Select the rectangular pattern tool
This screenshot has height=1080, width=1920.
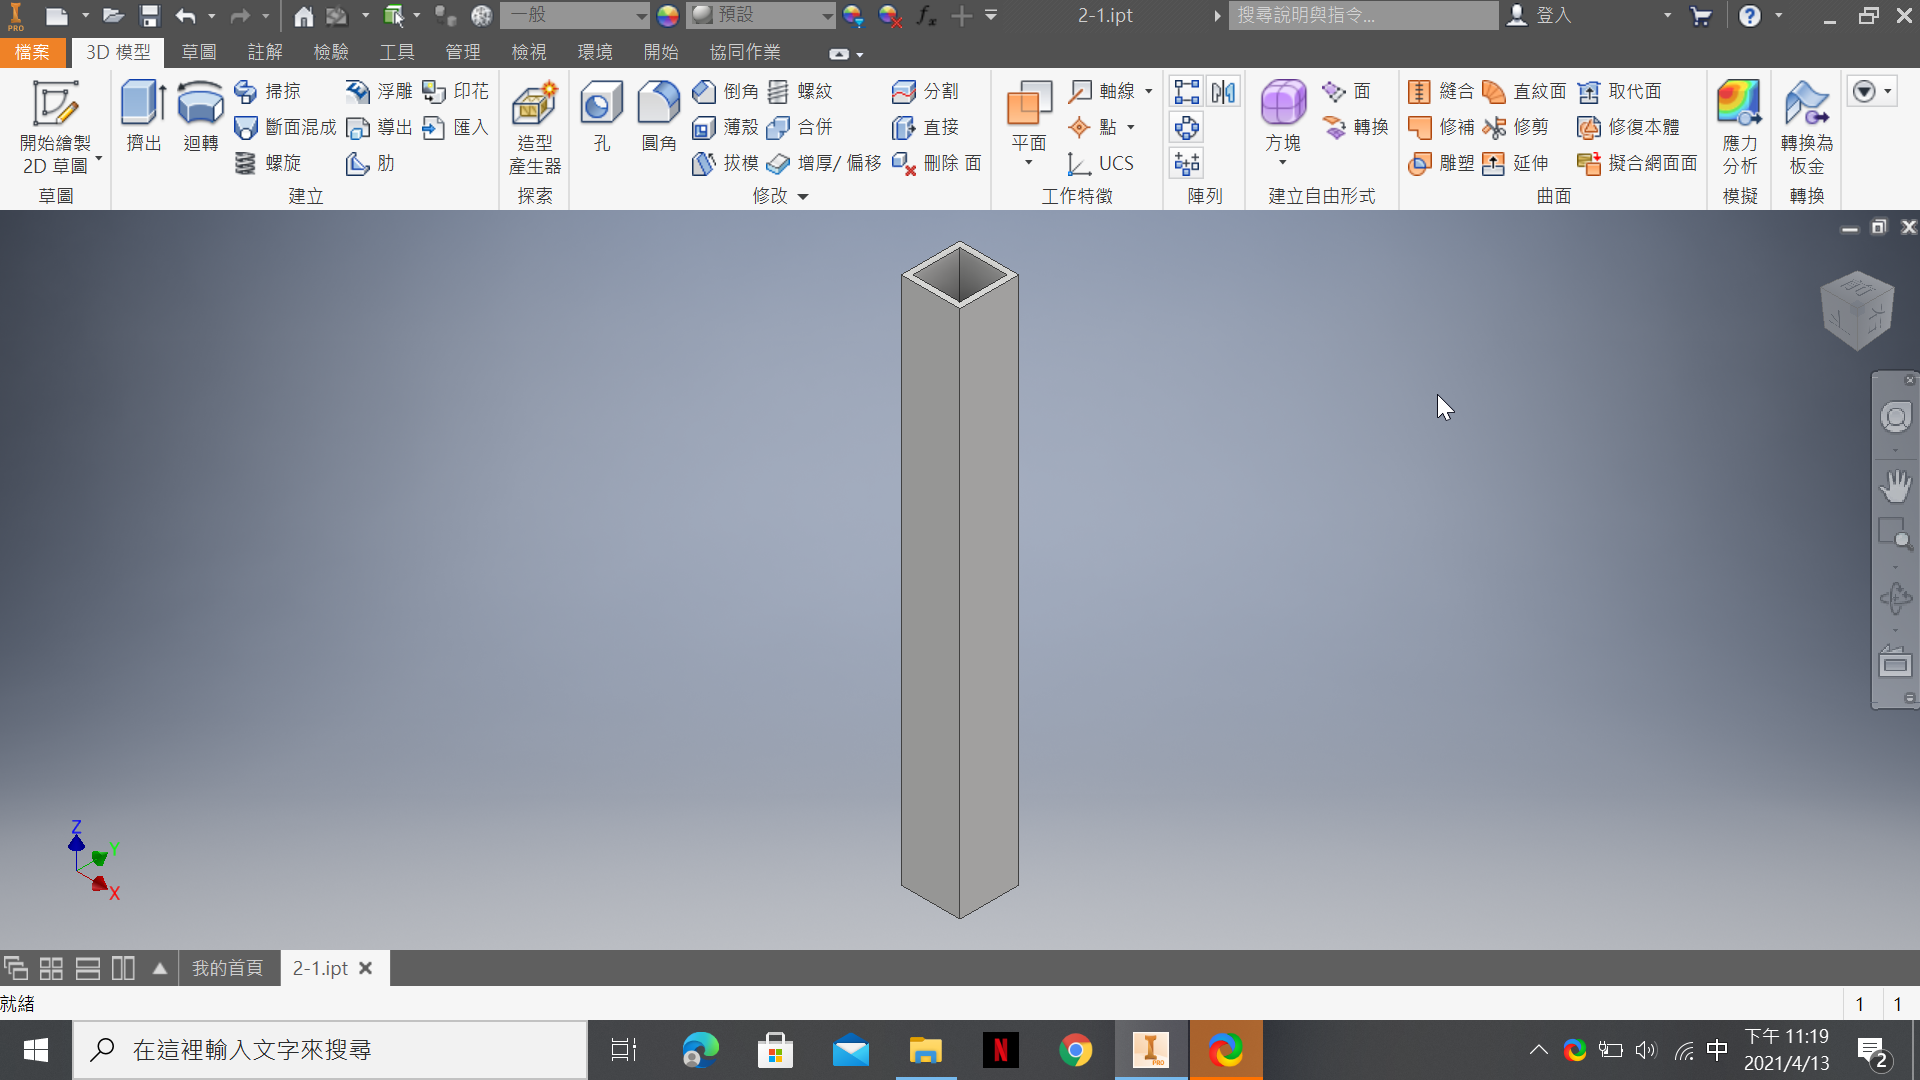[1187, 92]
